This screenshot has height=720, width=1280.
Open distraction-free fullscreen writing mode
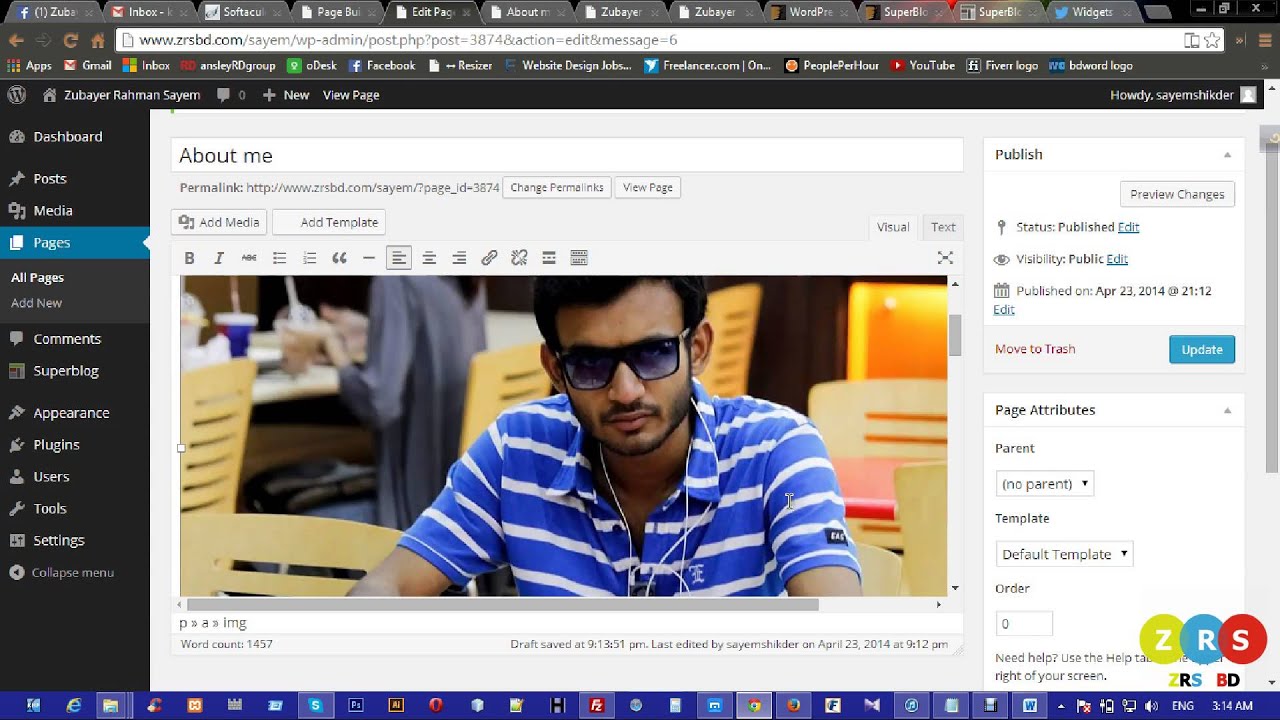[x=945, y=258]
